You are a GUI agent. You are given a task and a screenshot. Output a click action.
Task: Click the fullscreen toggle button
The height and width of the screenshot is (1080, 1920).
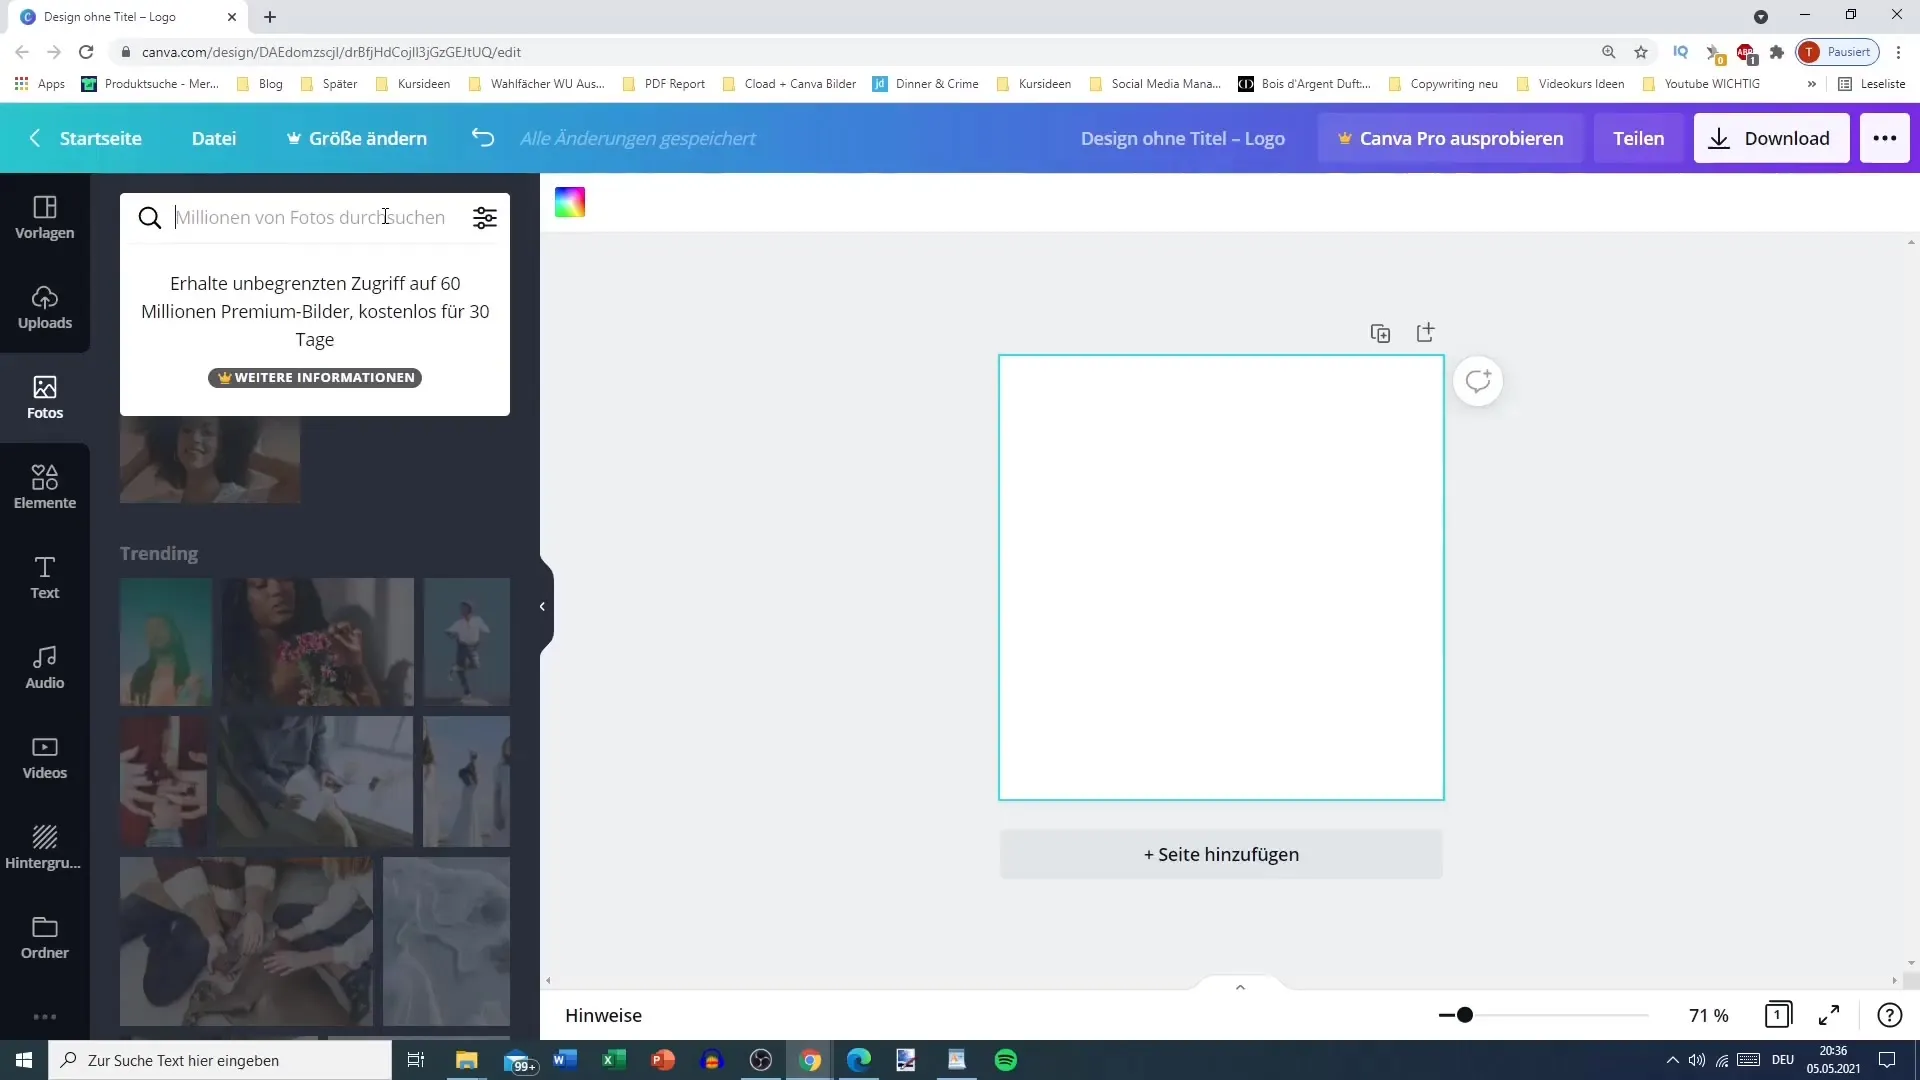pos(1832,1014)
